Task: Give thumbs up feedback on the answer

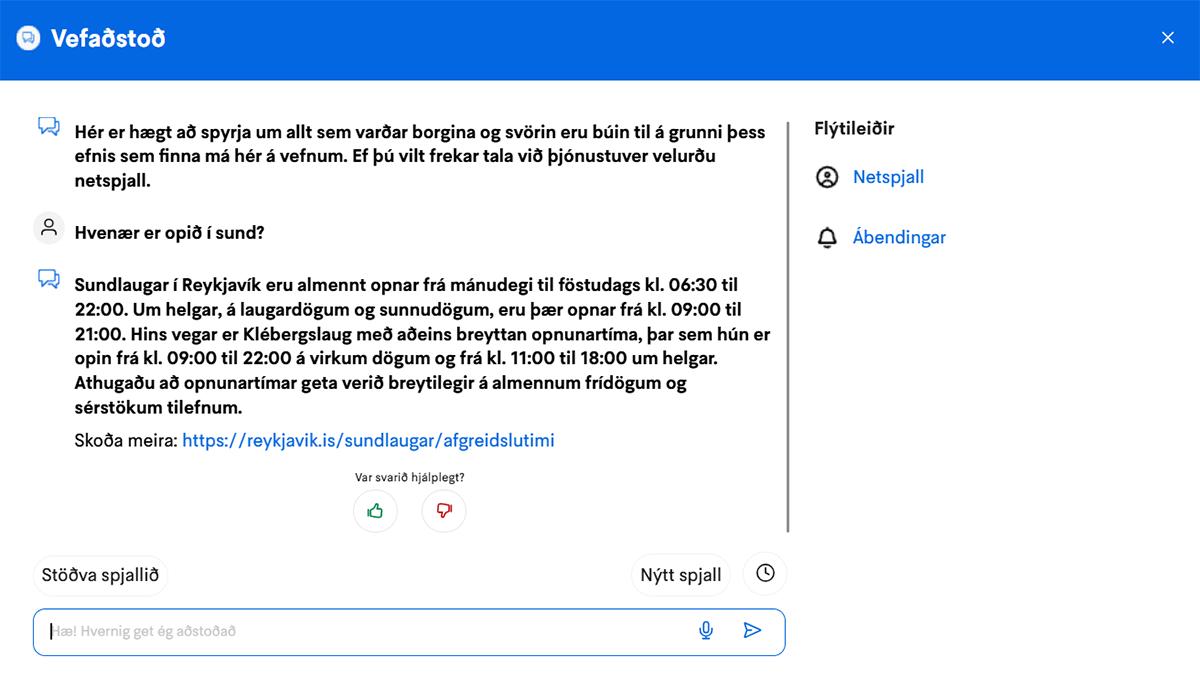Action: (375, 511)
